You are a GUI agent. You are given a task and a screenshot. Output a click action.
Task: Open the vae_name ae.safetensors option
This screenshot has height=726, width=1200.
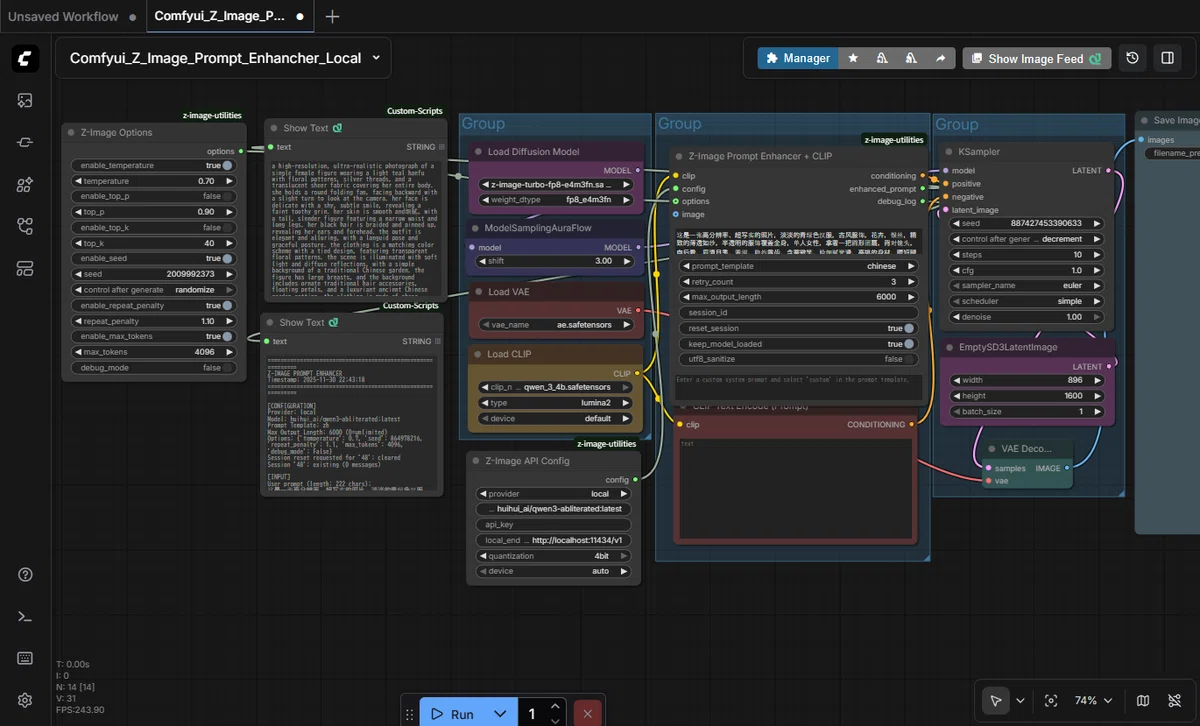pyautogui.click(x=555, y=325)
